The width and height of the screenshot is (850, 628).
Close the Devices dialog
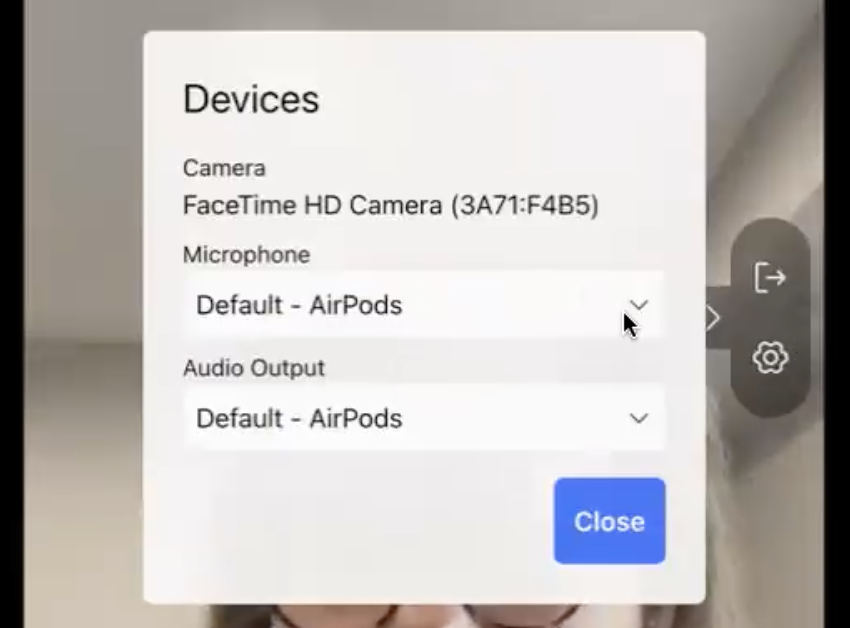pyautogui.click(x=609, y=521)
